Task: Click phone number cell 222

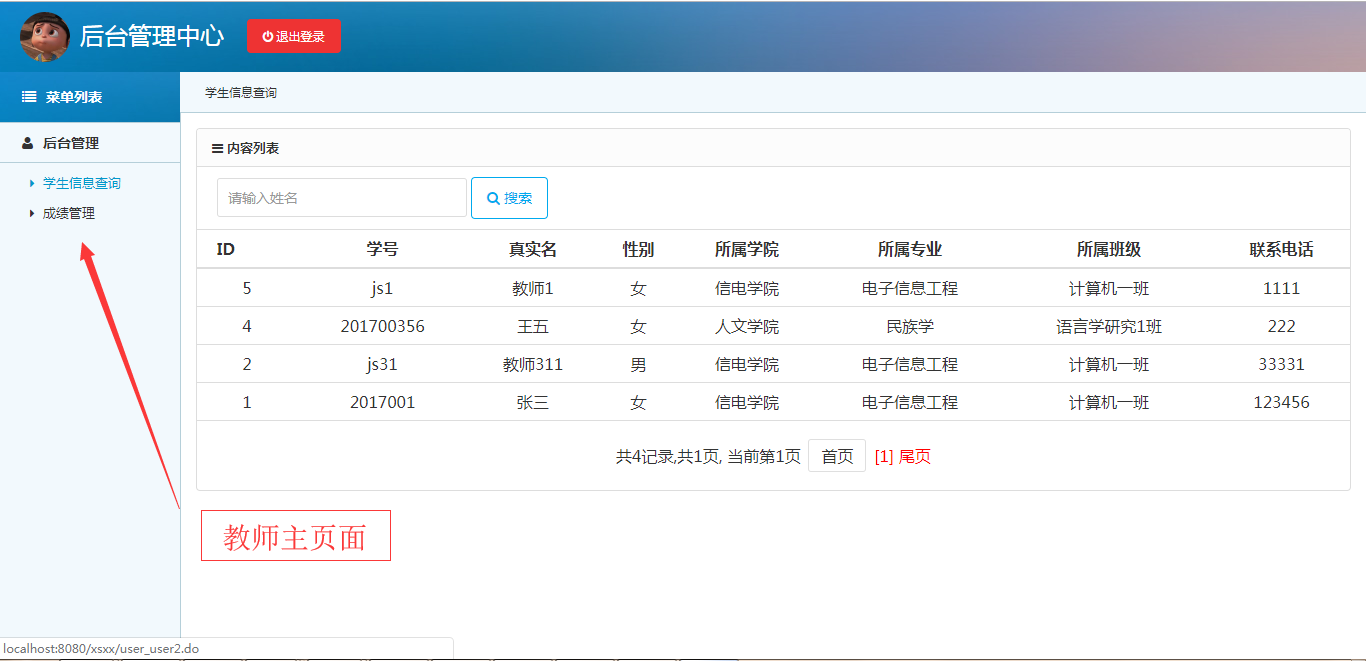Action: pyautogui.click(x=1281, y=326)
